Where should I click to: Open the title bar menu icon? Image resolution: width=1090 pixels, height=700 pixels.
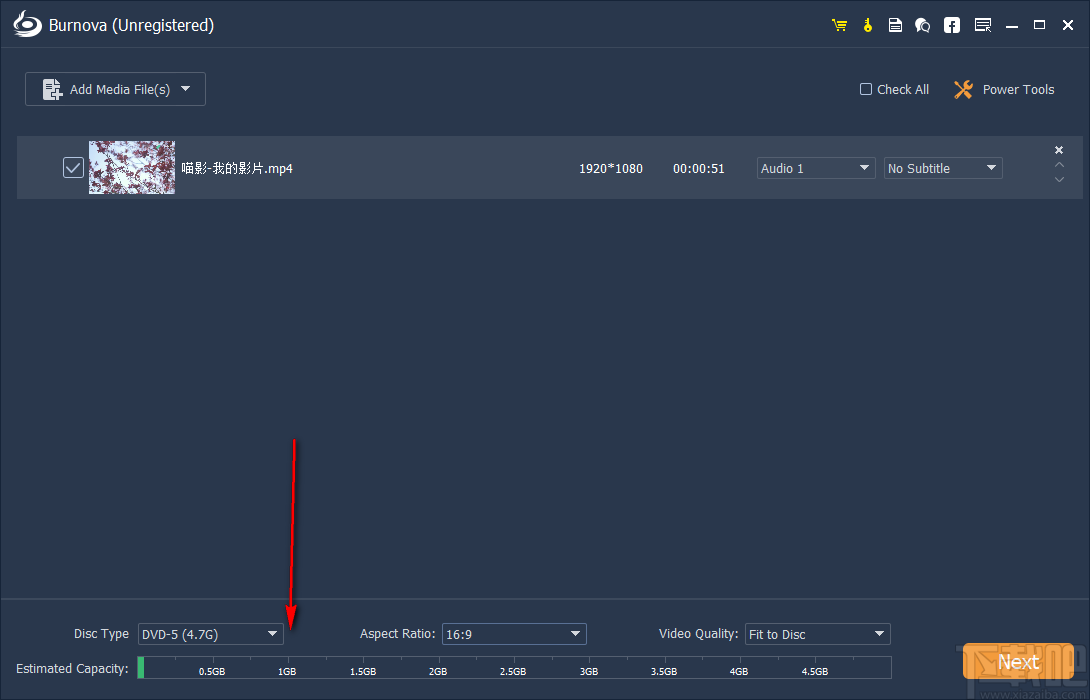[983, 26]
